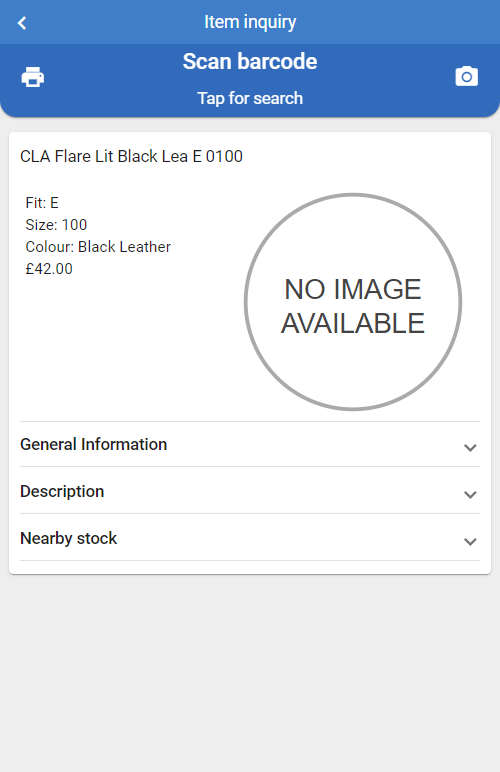Click the Fit: E detail line
This screenshot has height=772, width=500.
tap(42, 202)
